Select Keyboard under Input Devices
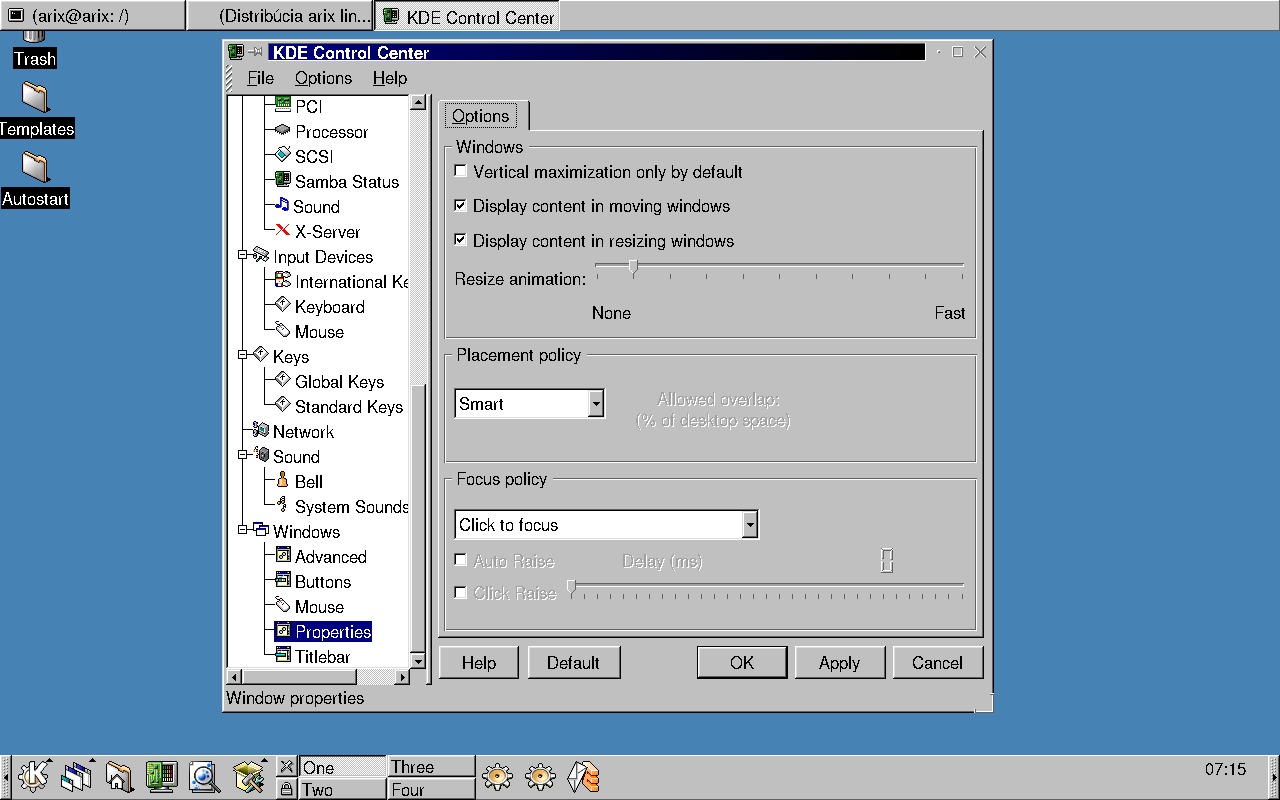 329,307
